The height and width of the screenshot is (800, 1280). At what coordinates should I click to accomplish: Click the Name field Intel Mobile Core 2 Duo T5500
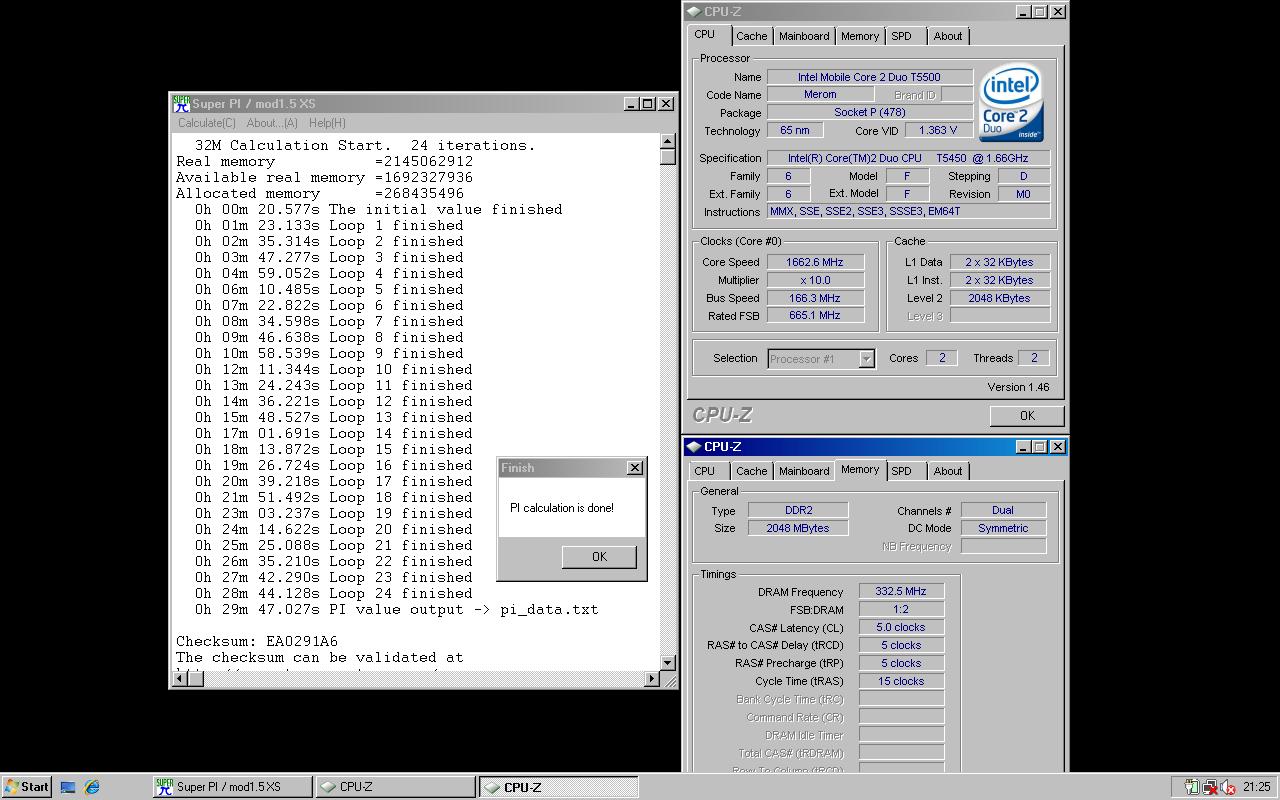869,77
